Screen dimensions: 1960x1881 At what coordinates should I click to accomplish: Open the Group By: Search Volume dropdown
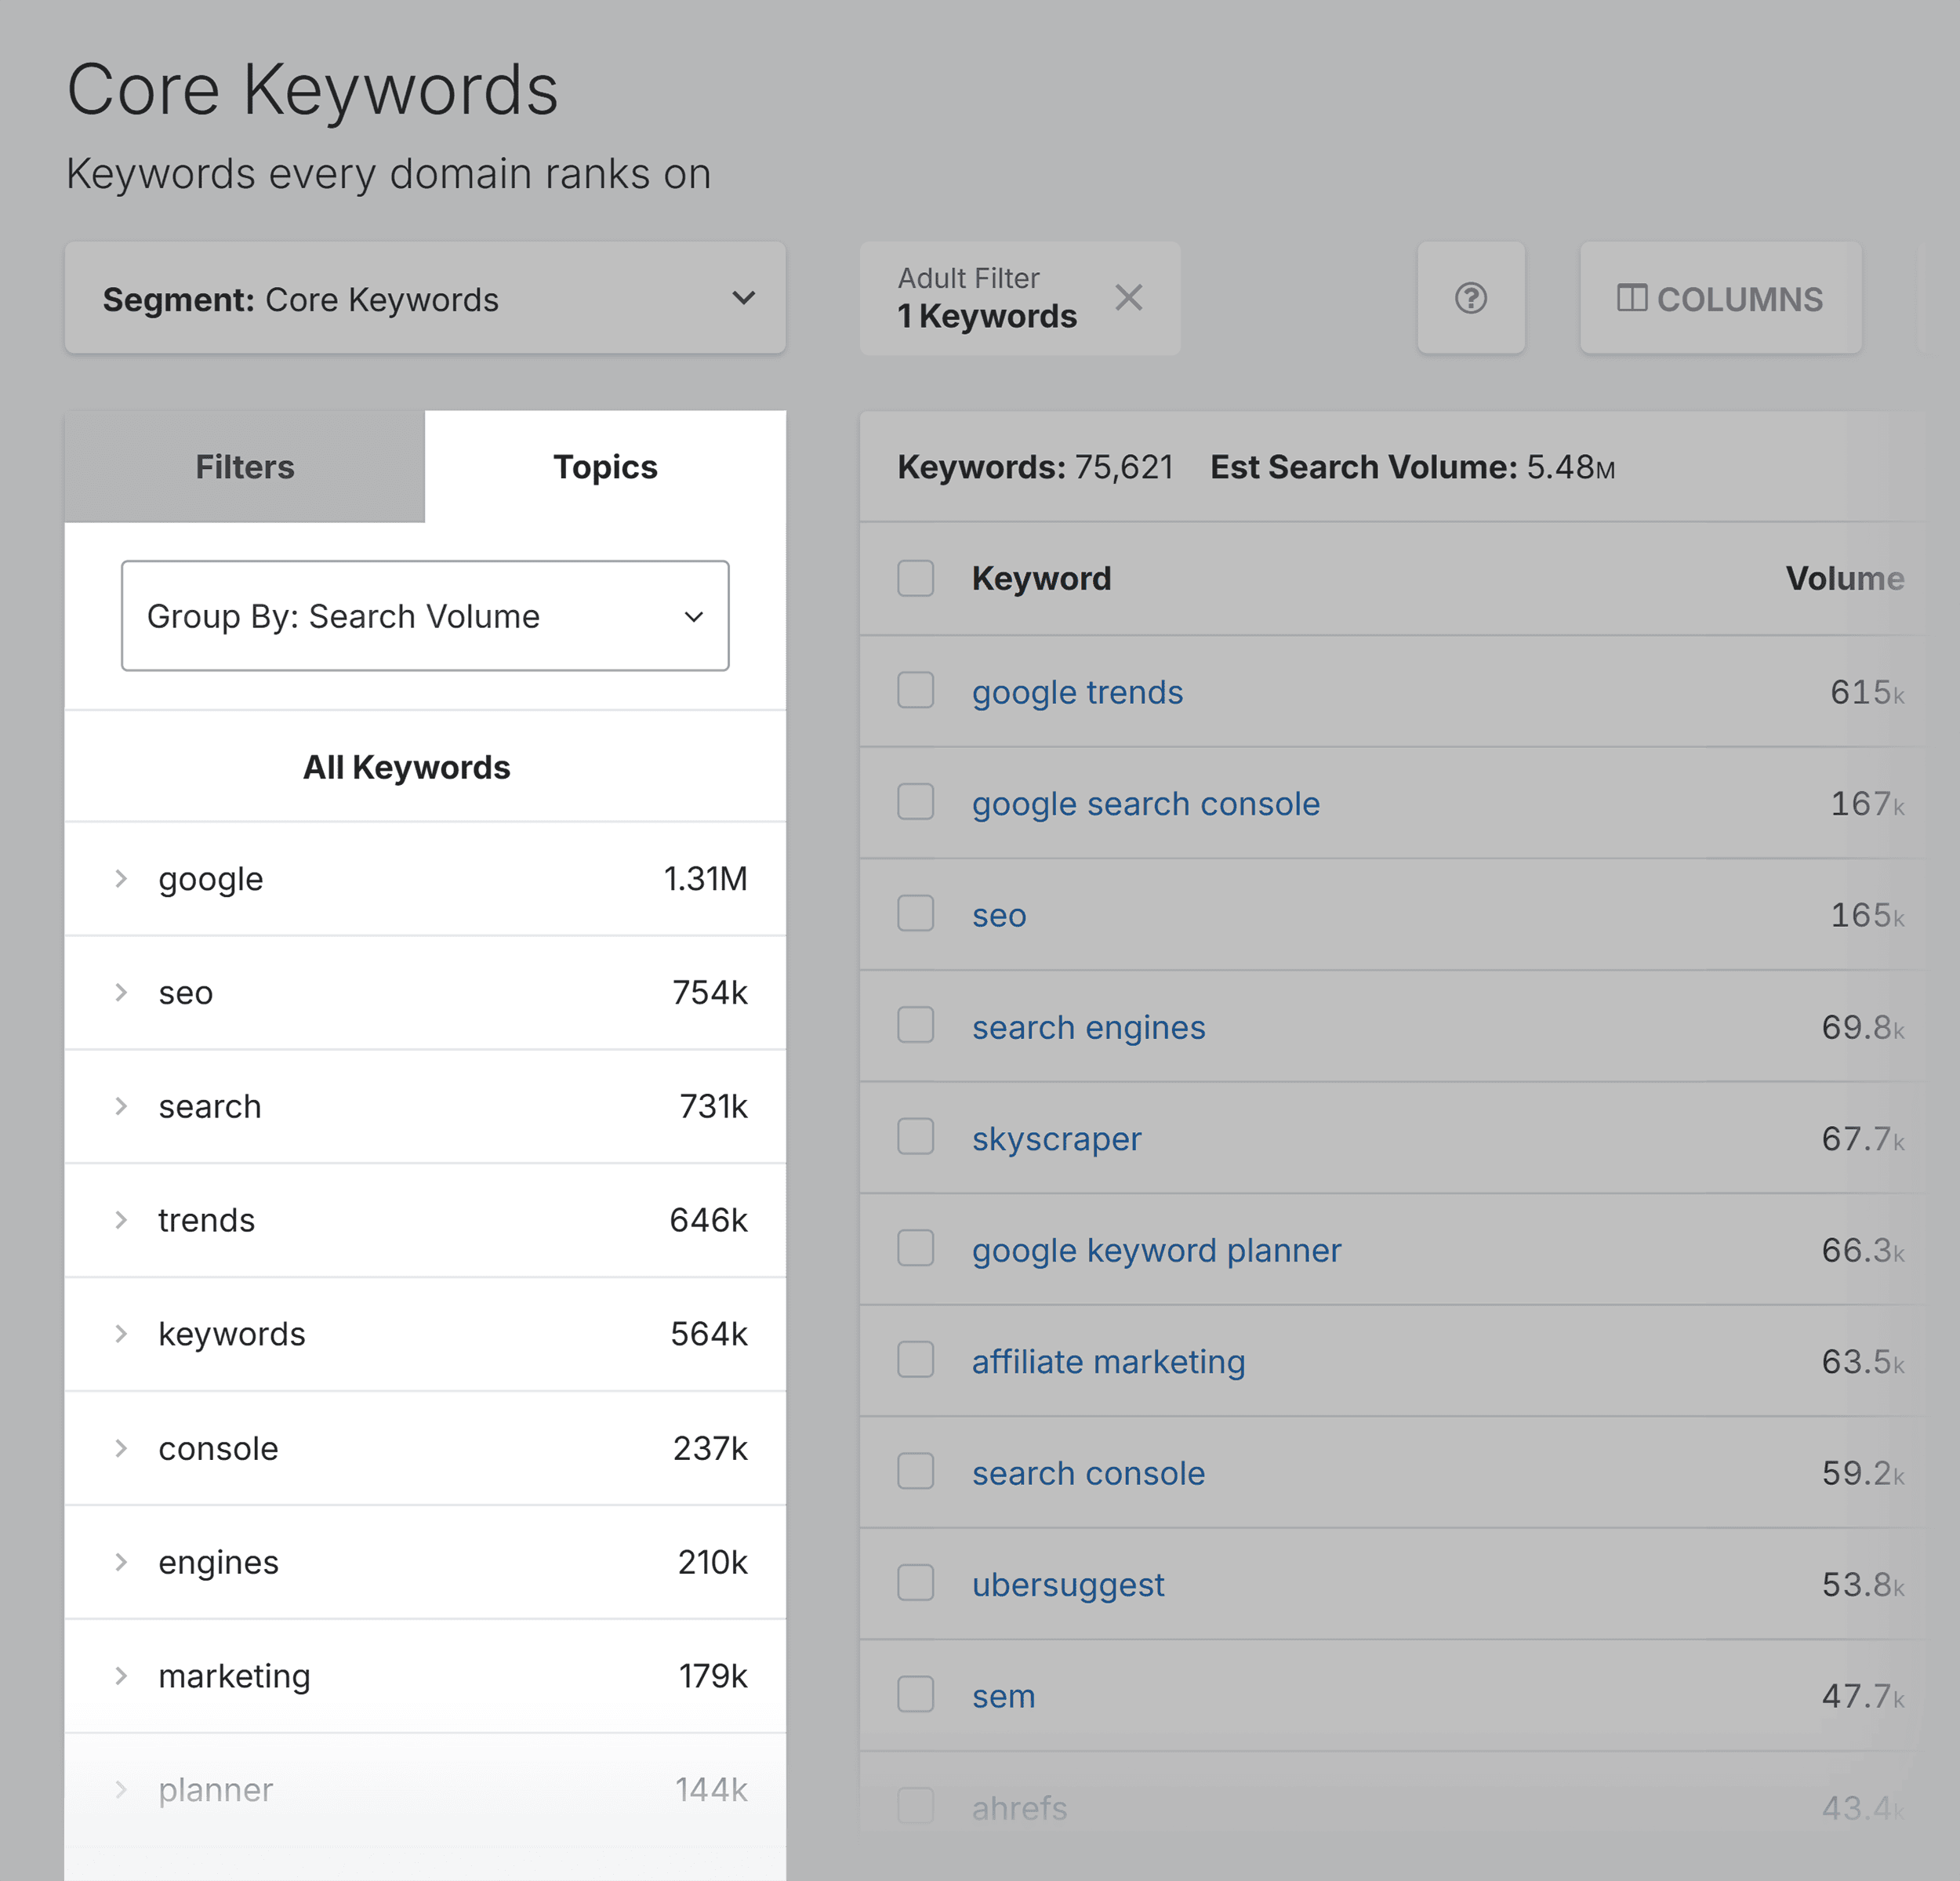pos(425,616)
